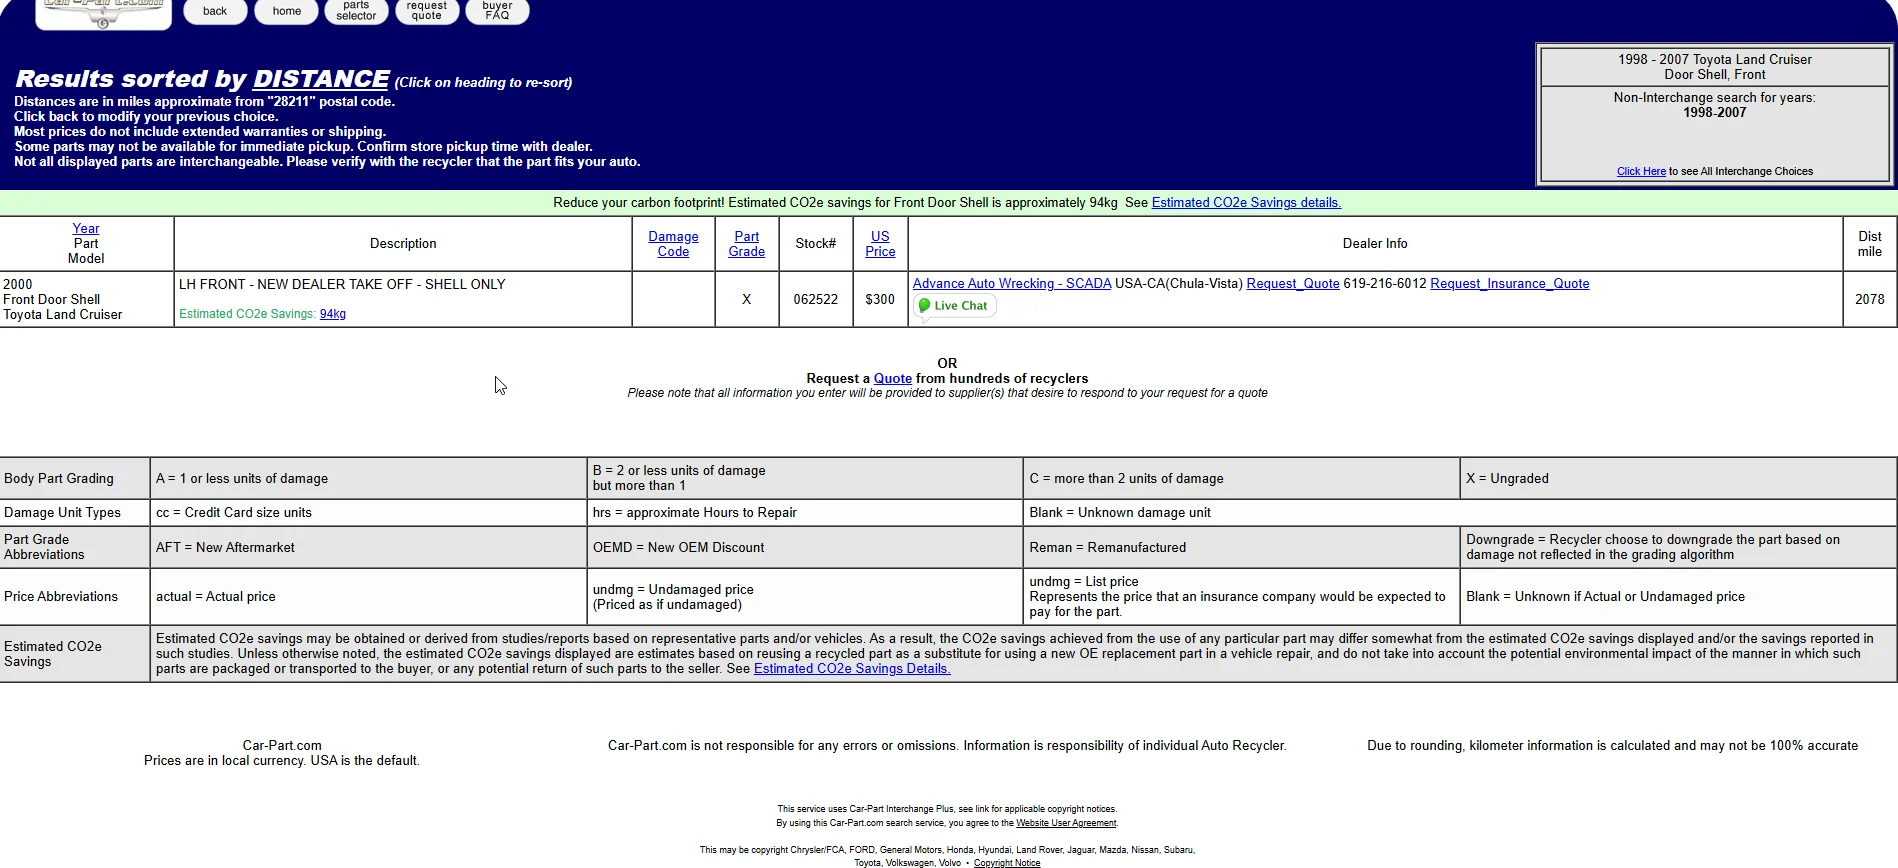Re-sort results via DISTANCE heading link

click(321, 79)
